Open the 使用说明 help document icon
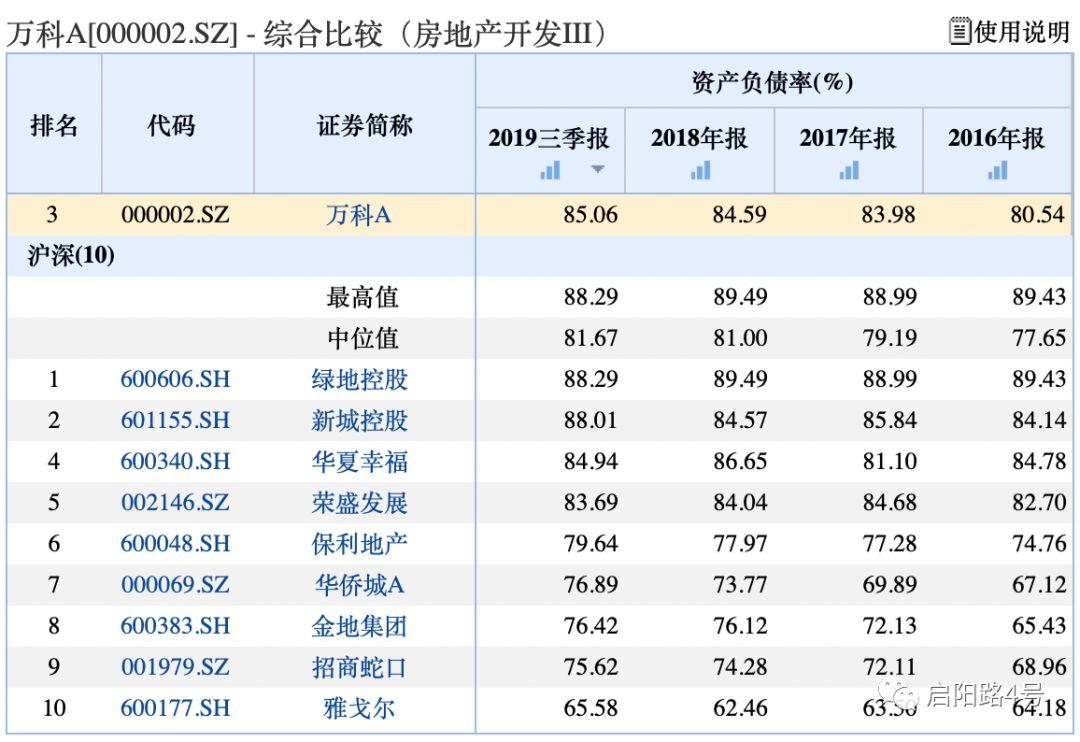 (959, 31)
